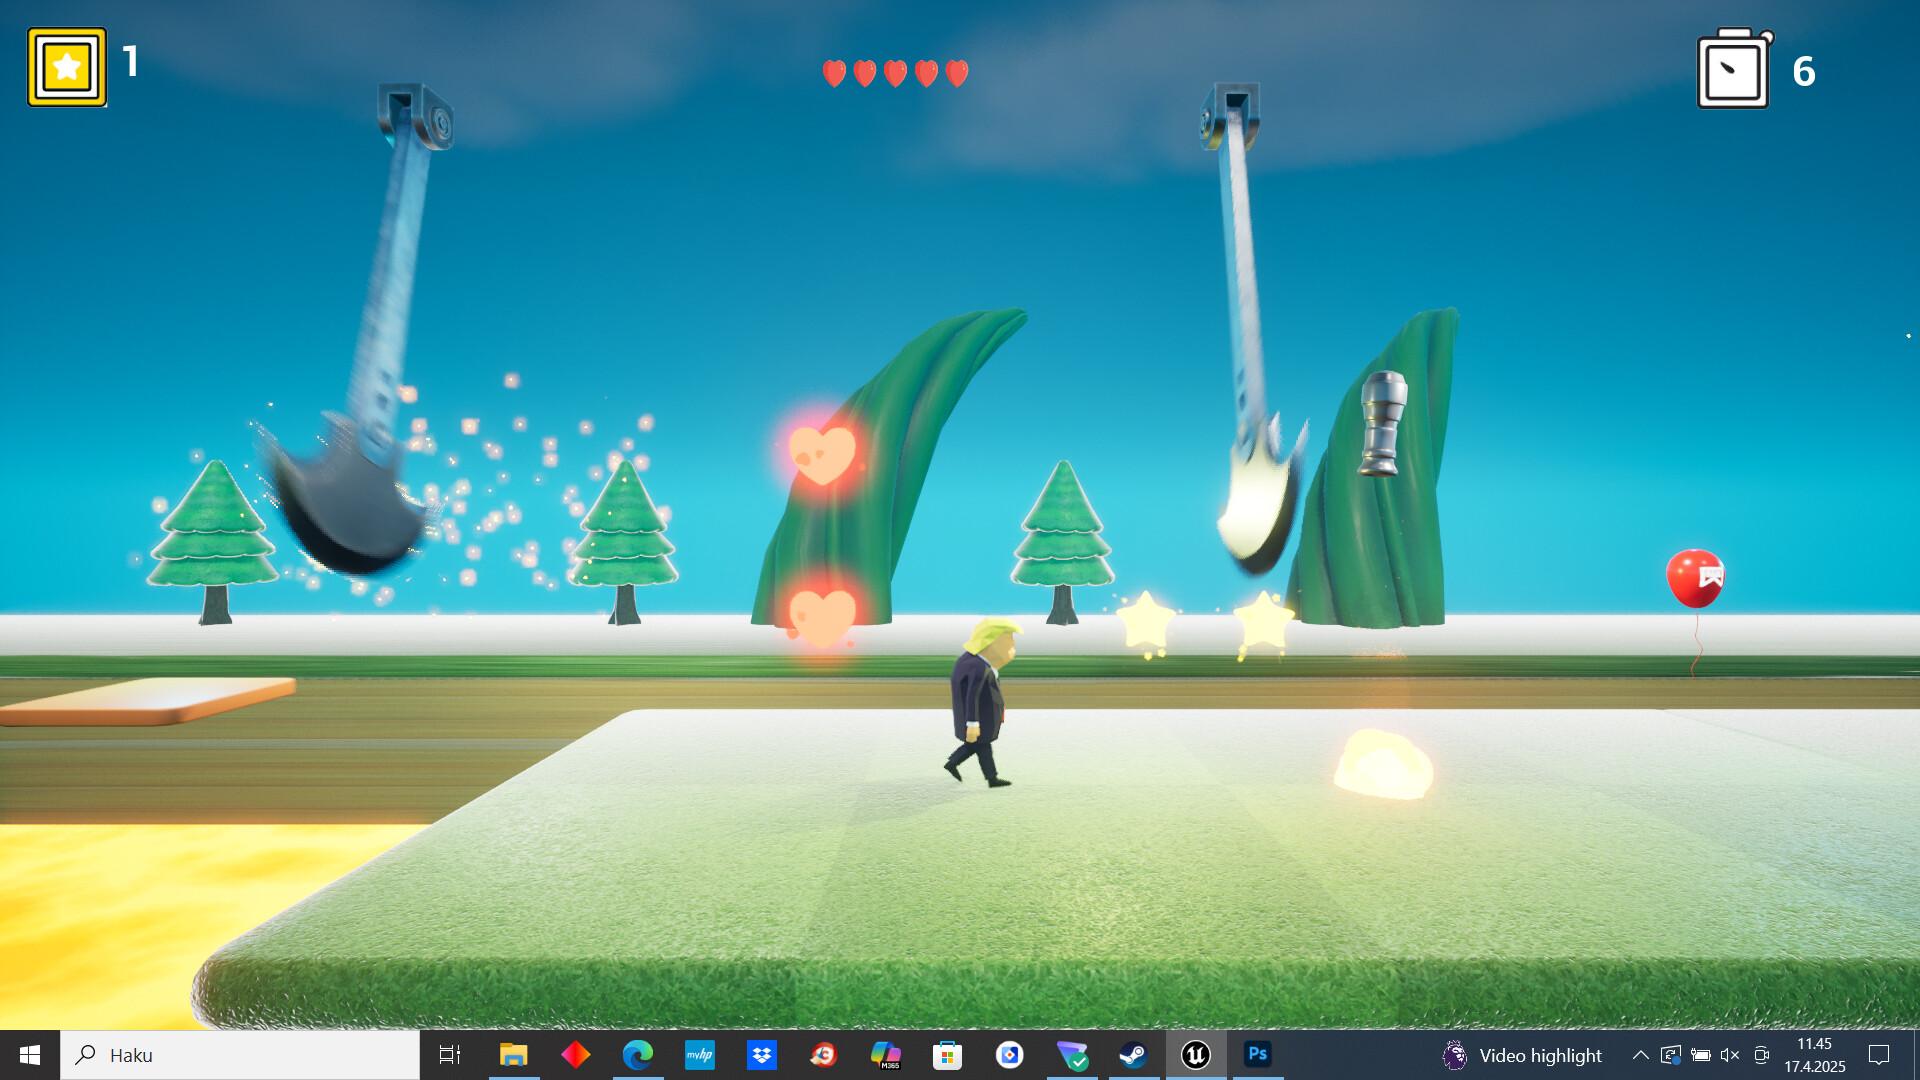Open the calendar by clicking the date

pyautogui.click(x=1815, y=1055)
